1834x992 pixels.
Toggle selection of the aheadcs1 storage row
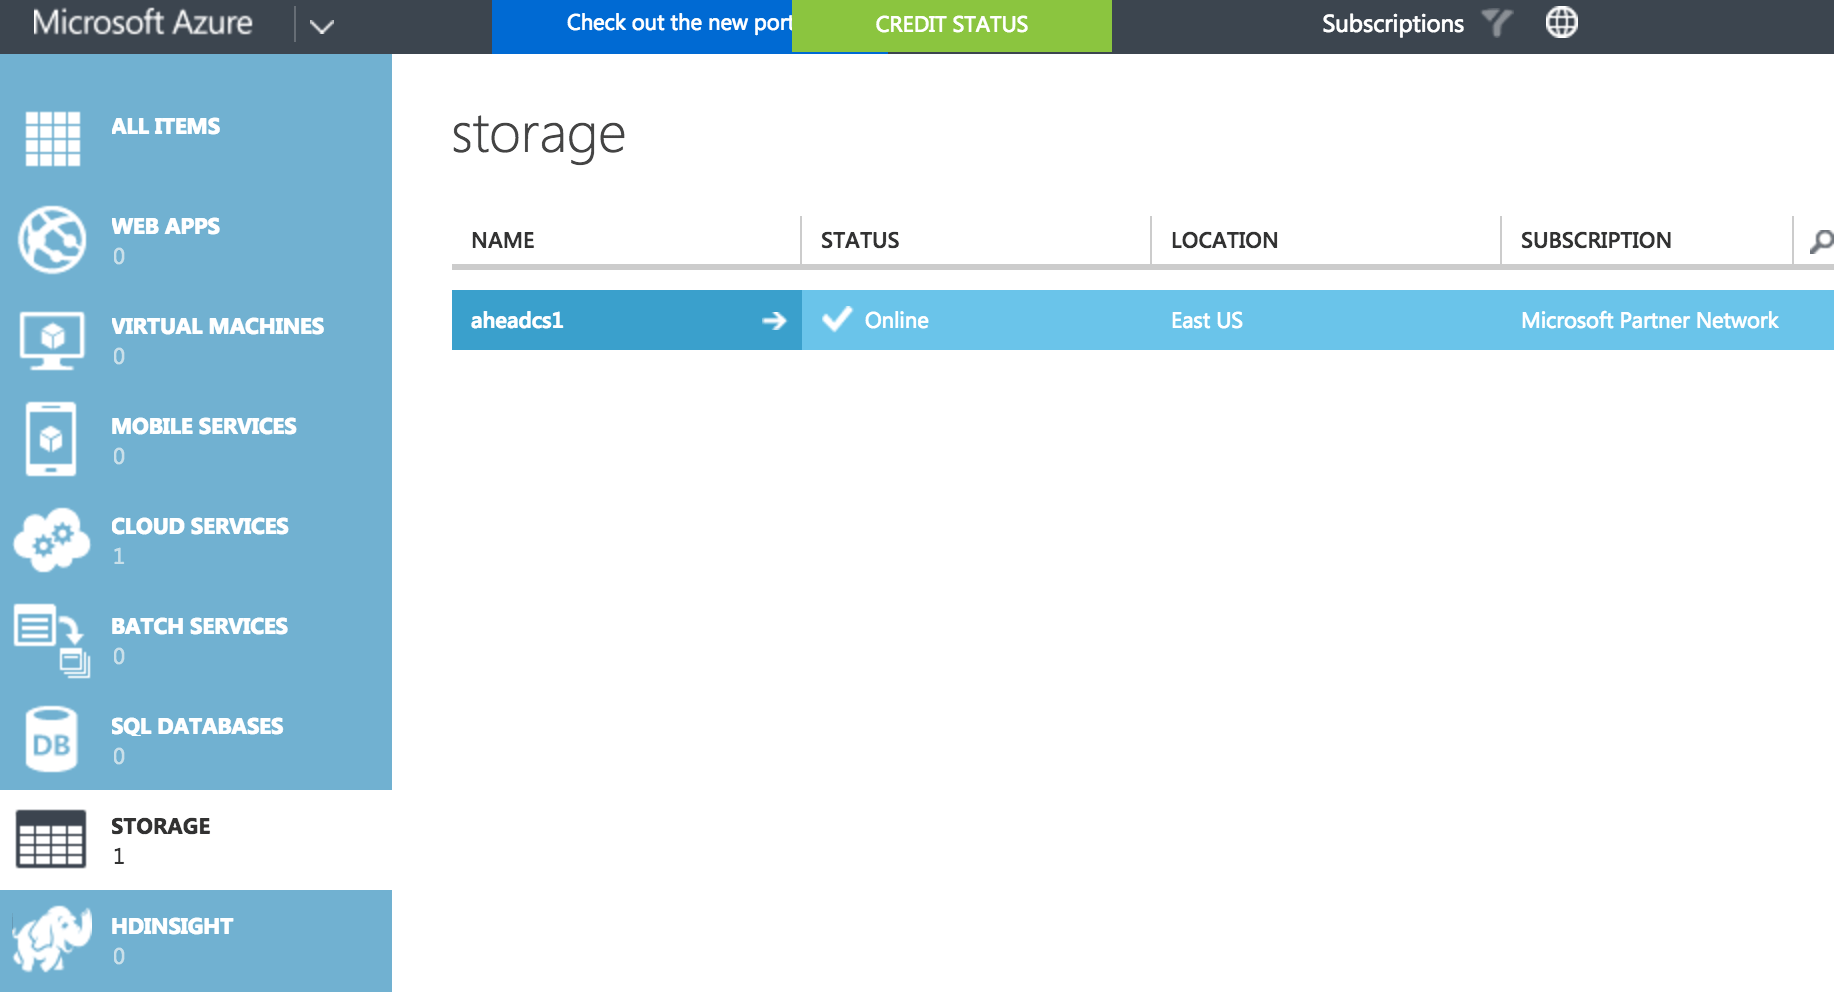click(600, 320)
